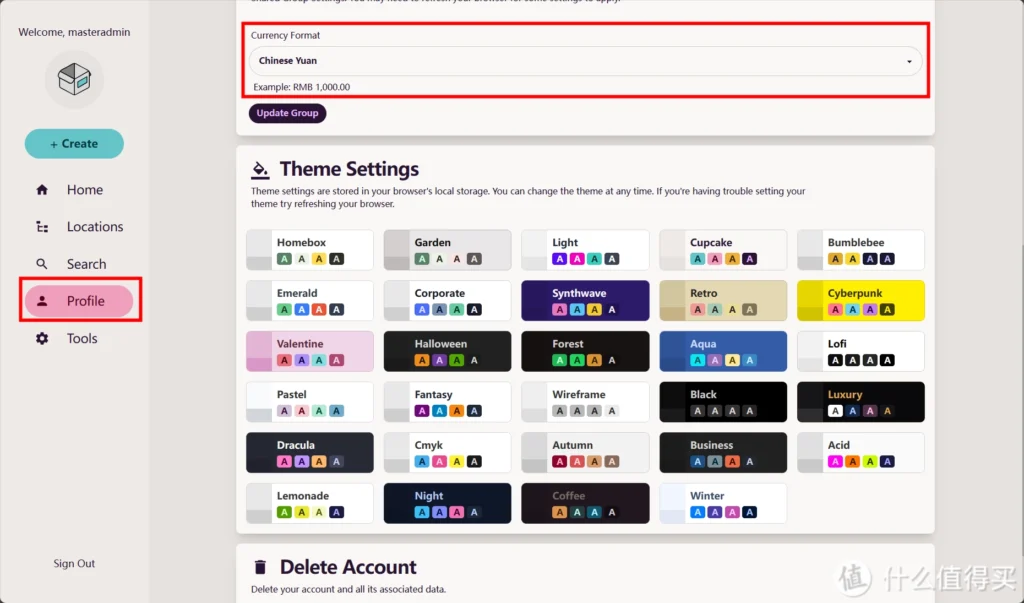
Task: Click the Tools gear icon
Action: click(x=42, y=339)
